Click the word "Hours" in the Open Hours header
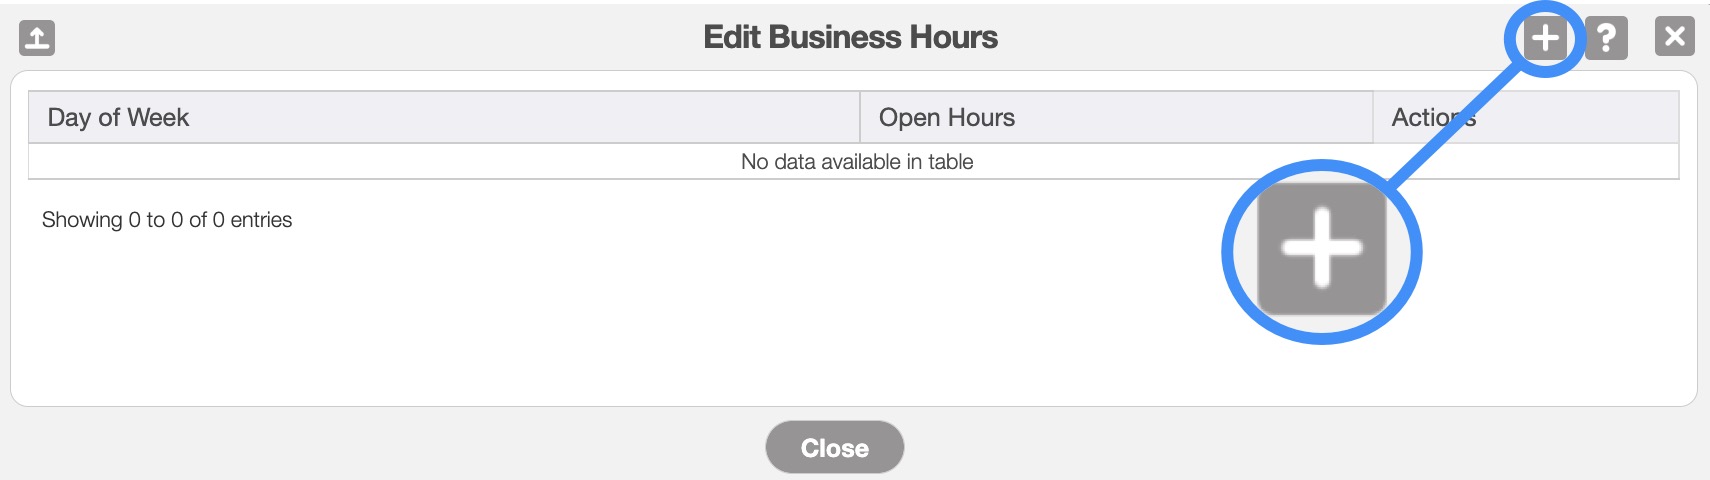Viewport: 1710px width, 480px height. pyautogui.click(x=981, y=117)
